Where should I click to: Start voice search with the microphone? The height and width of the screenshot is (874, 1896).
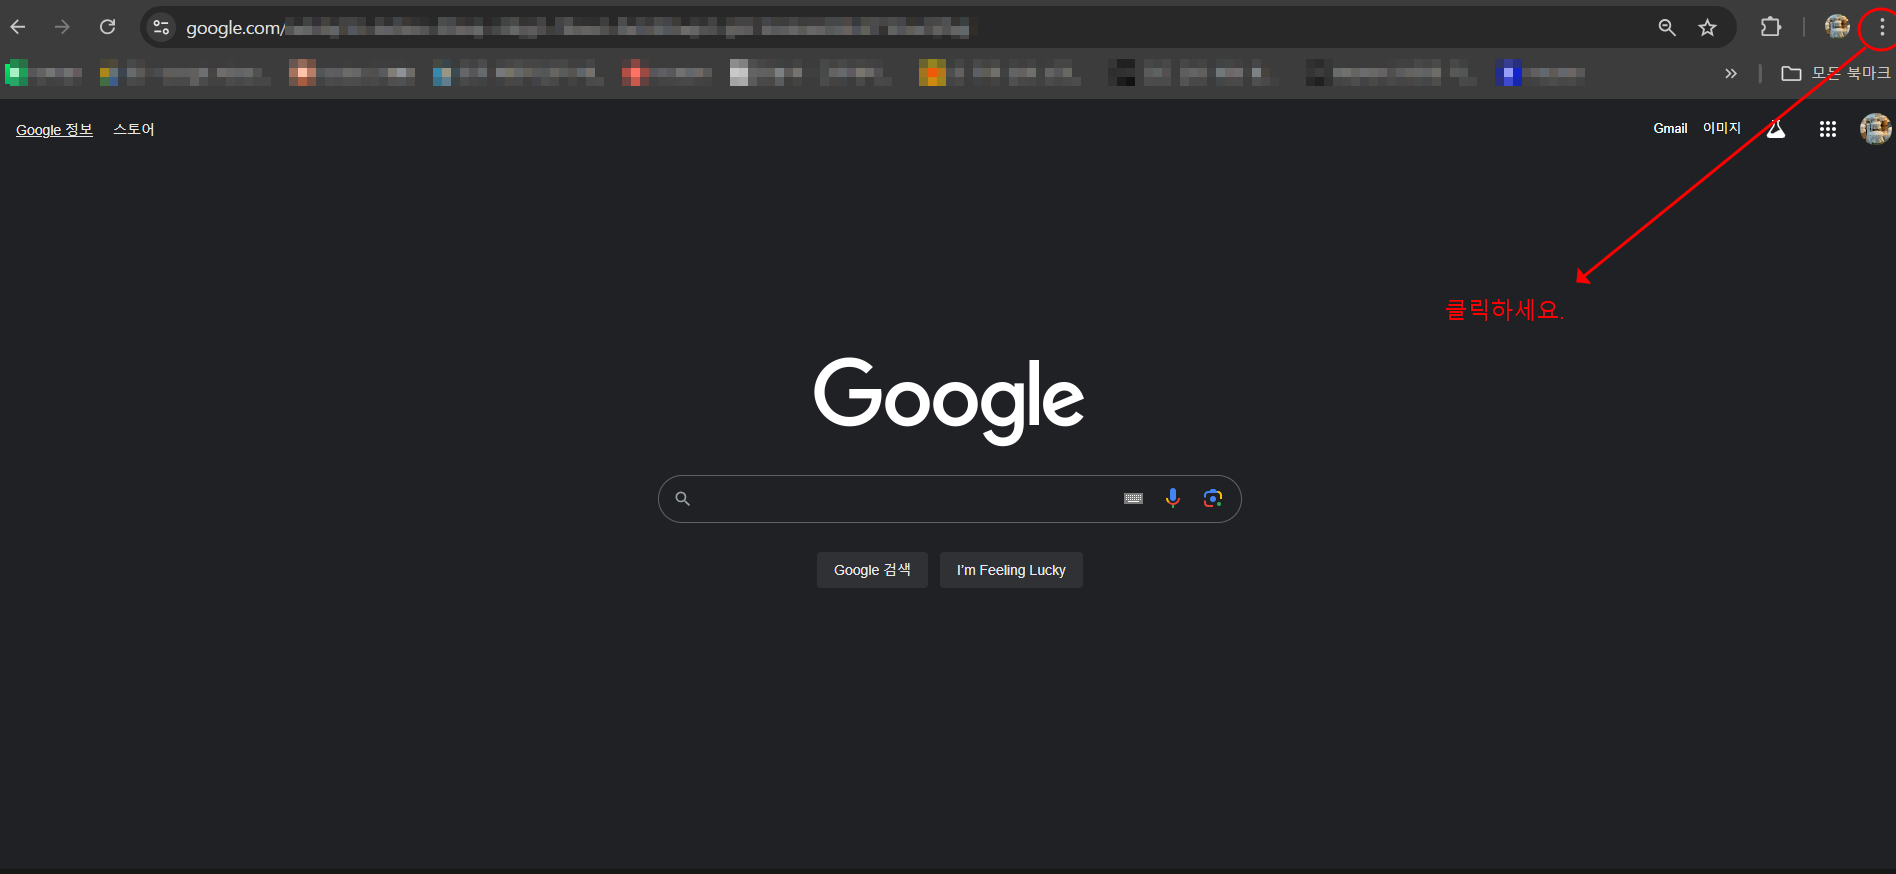[x=1173, y=498]
